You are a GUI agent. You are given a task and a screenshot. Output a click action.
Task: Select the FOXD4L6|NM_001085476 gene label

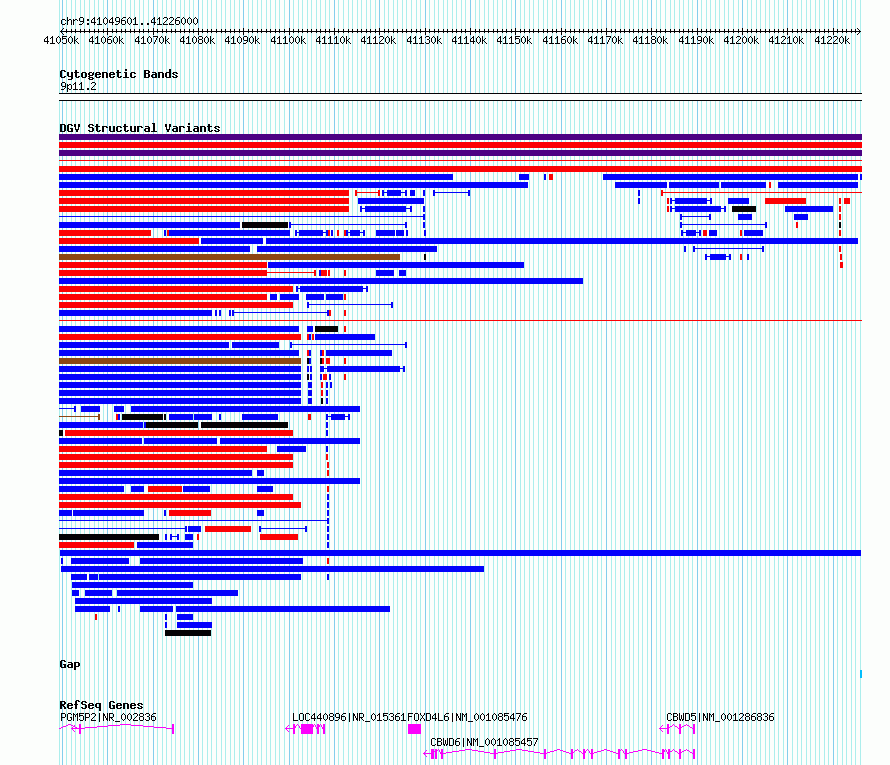467,717
